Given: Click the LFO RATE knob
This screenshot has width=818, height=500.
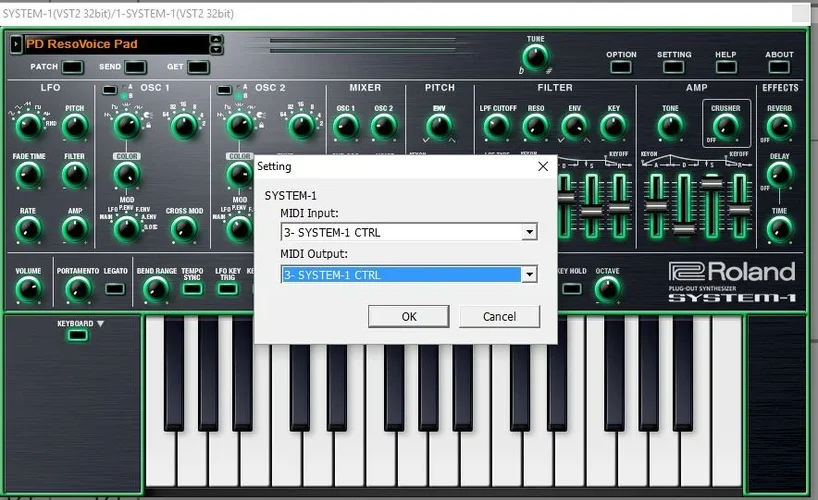Looking at the screenshot, I should 28,229.
